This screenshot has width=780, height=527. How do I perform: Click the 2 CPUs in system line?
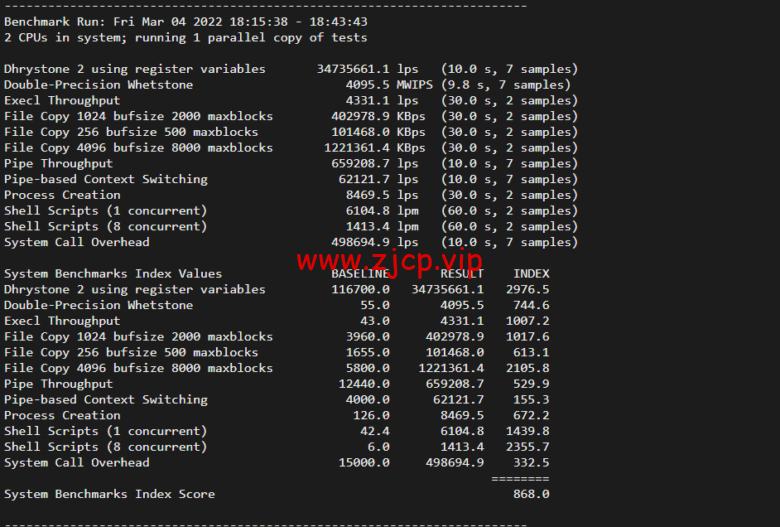(x=186, y=38)
